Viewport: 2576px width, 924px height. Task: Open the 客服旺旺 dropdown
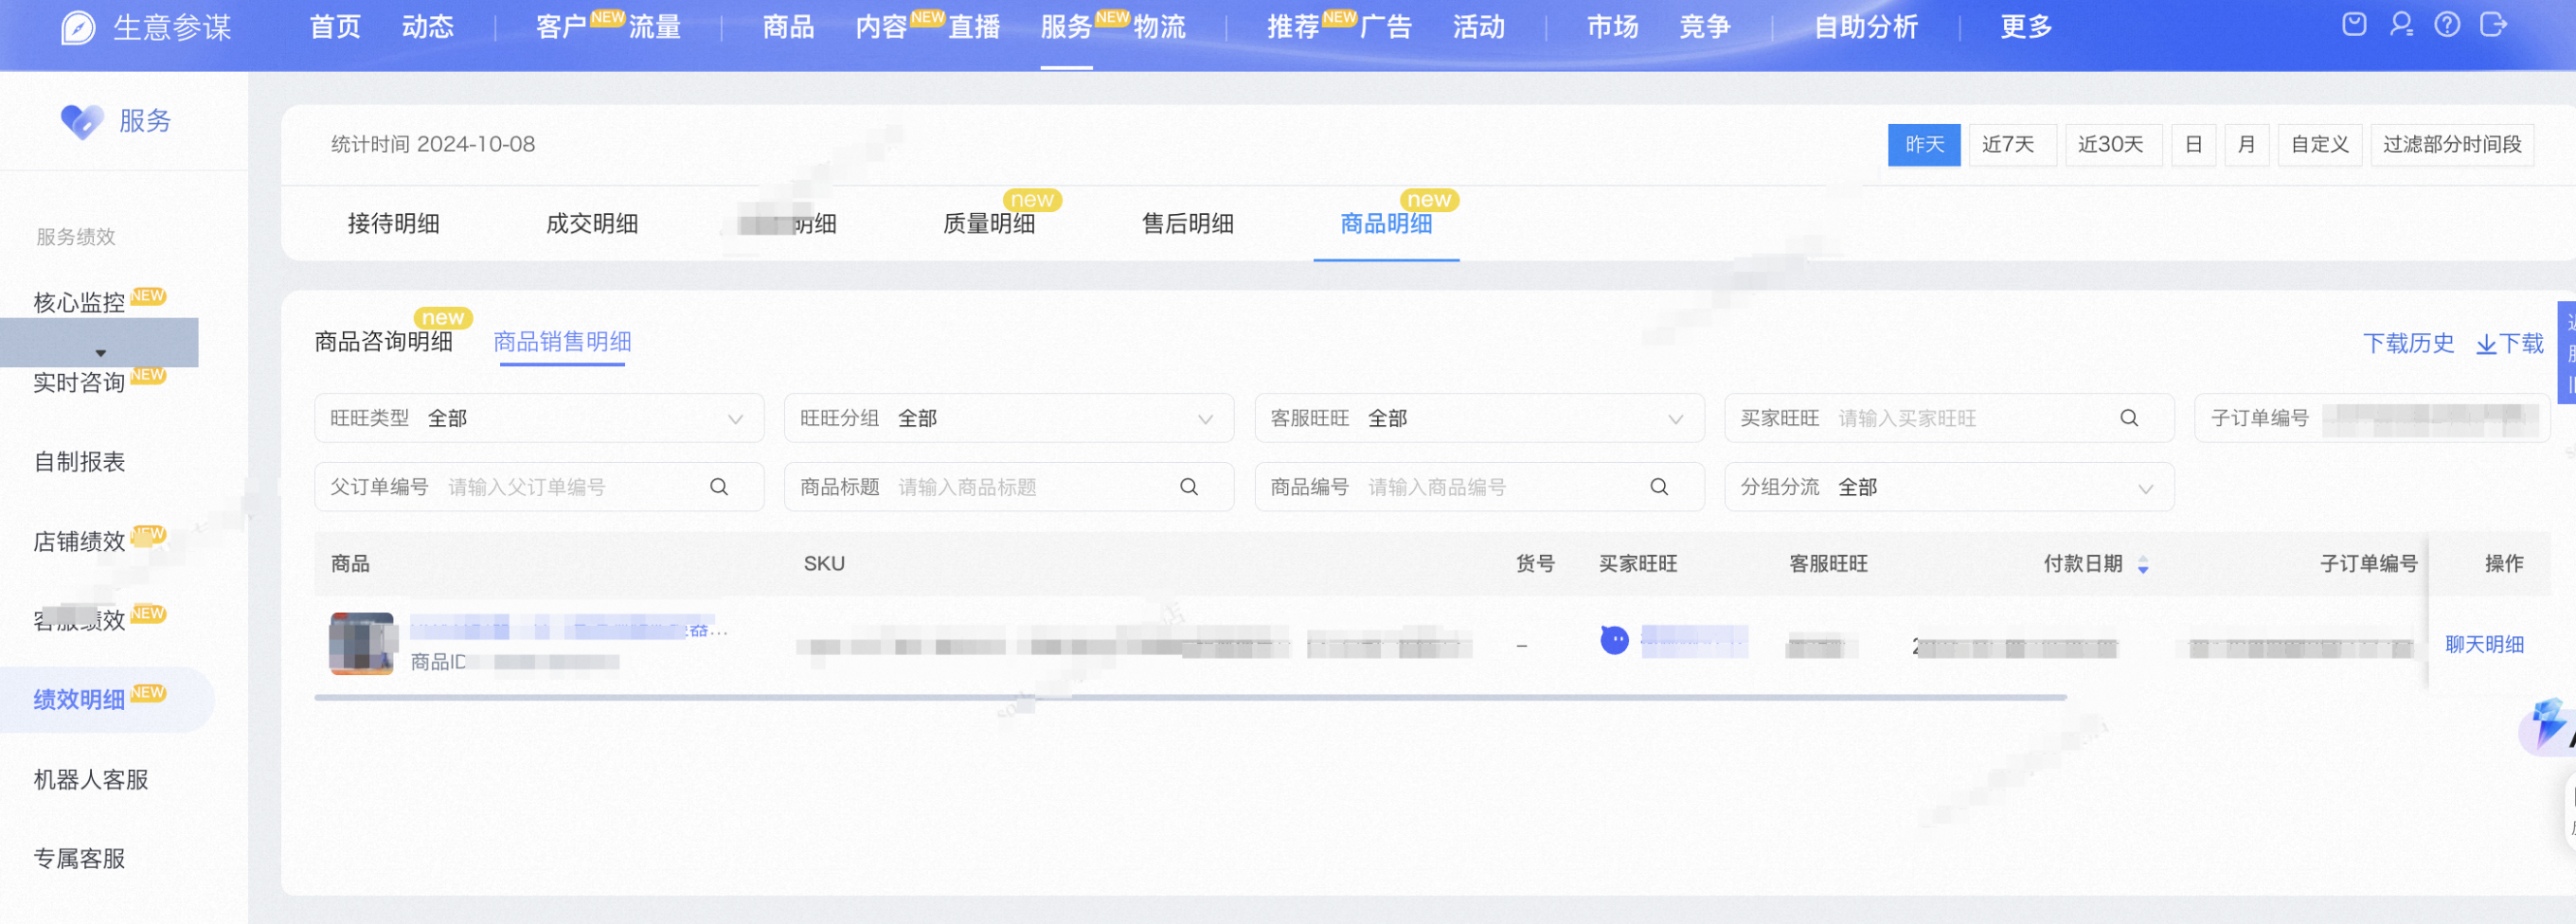click(1479, 418)
